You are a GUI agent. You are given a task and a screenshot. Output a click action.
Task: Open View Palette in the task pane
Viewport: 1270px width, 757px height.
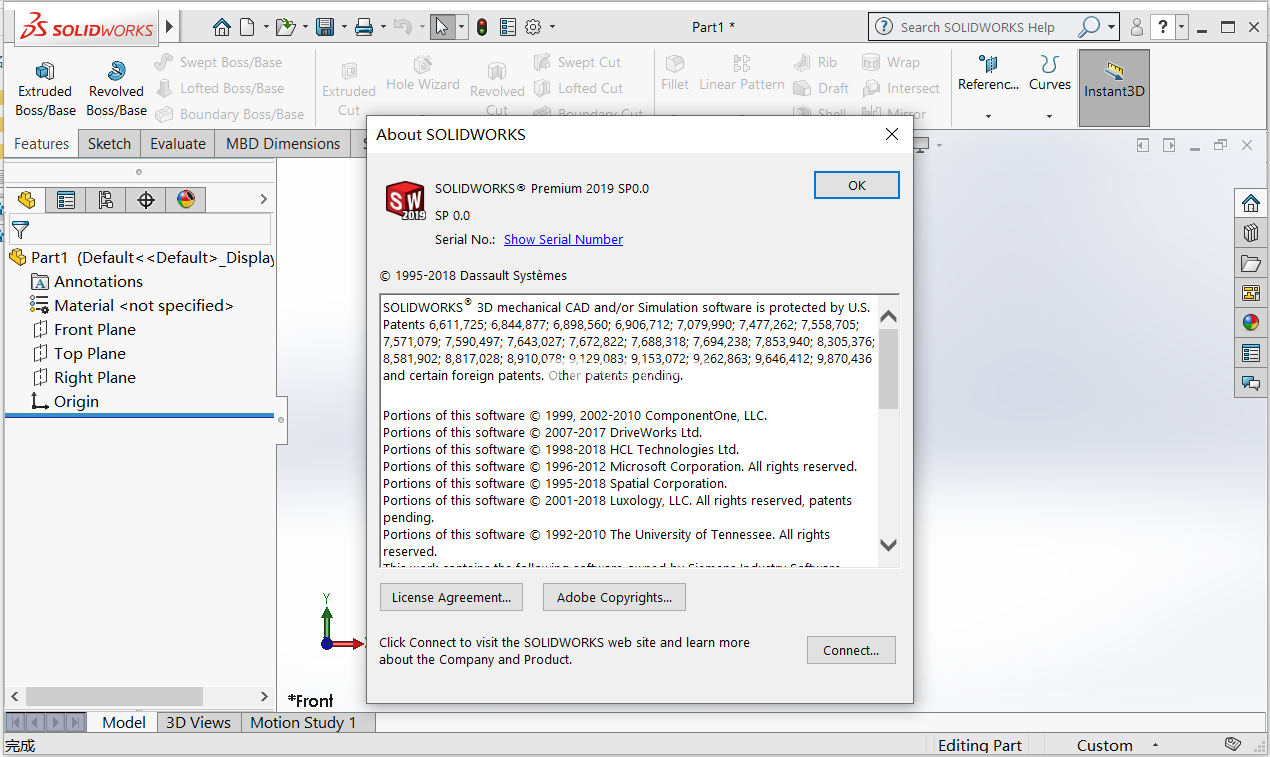1251,293
